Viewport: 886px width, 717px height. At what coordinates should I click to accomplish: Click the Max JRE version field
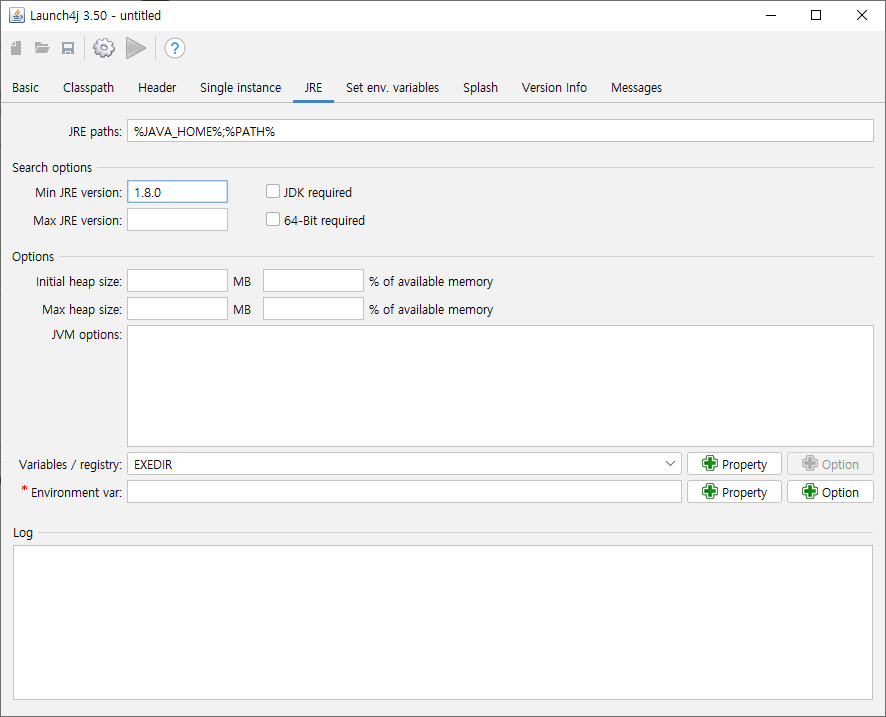click(177, 220)
